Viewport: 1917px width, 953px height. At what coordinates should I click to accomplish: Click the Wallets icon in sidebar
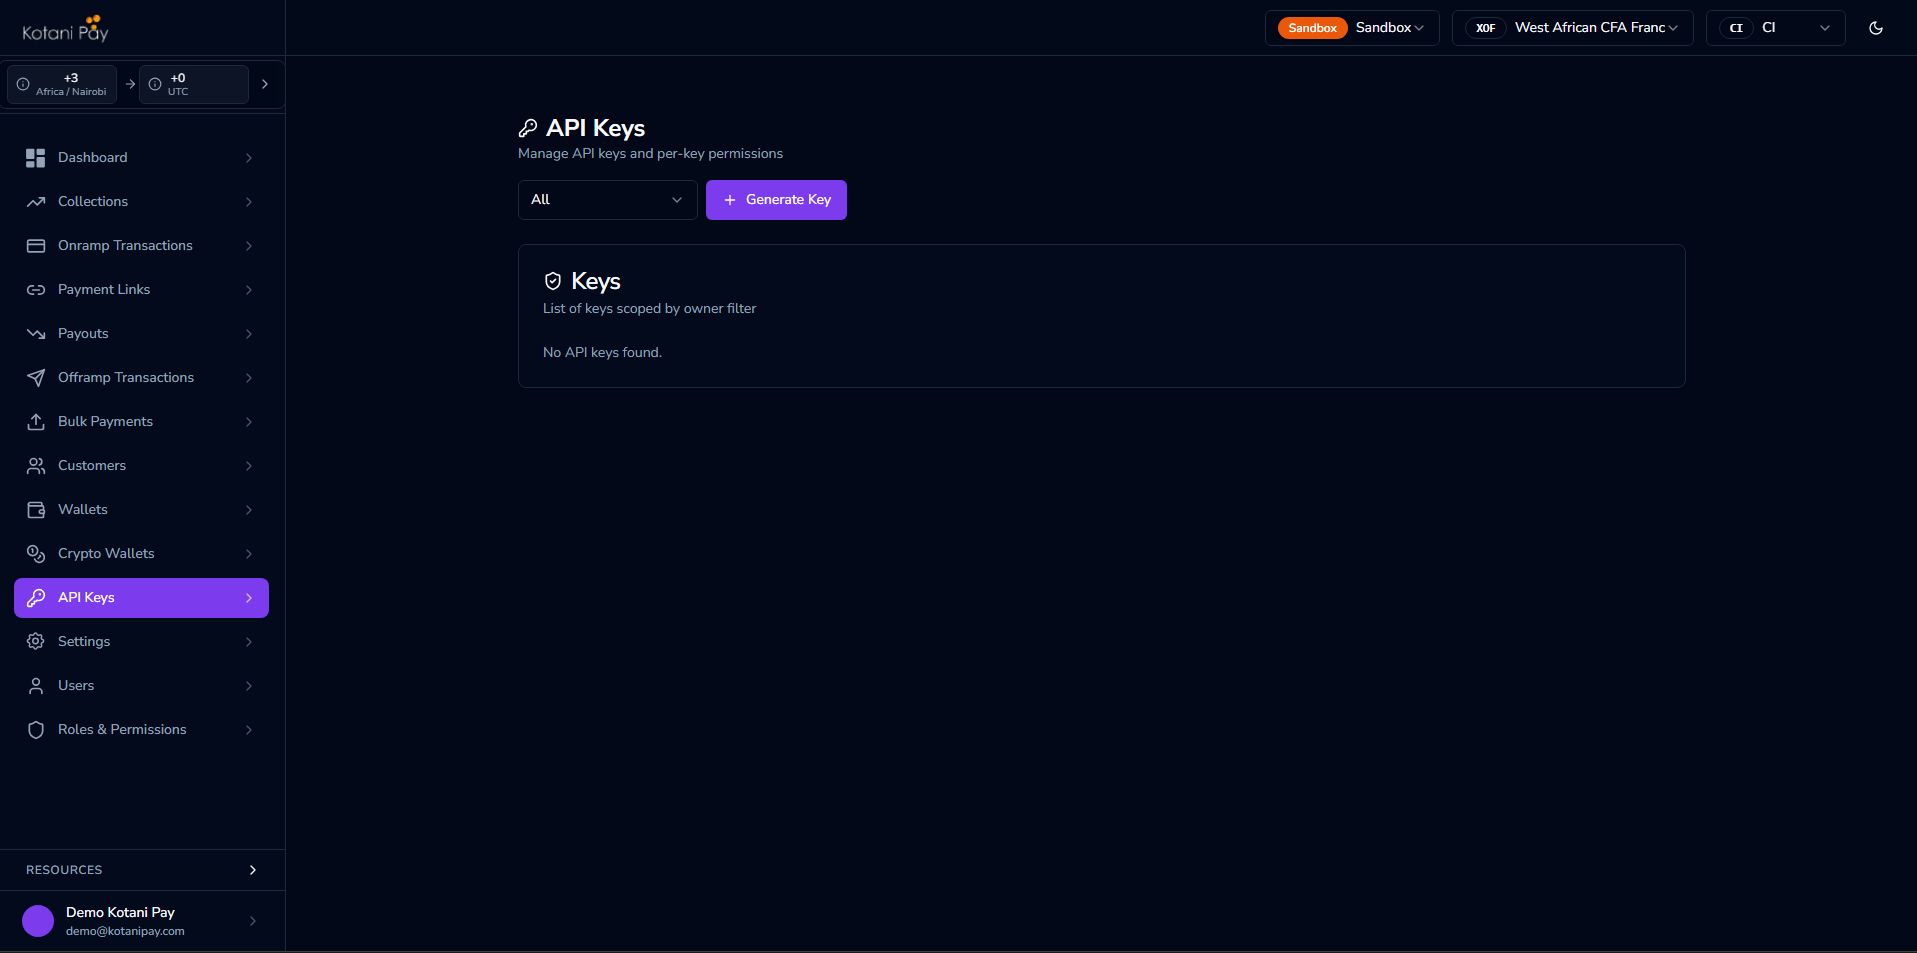(36, 510)
